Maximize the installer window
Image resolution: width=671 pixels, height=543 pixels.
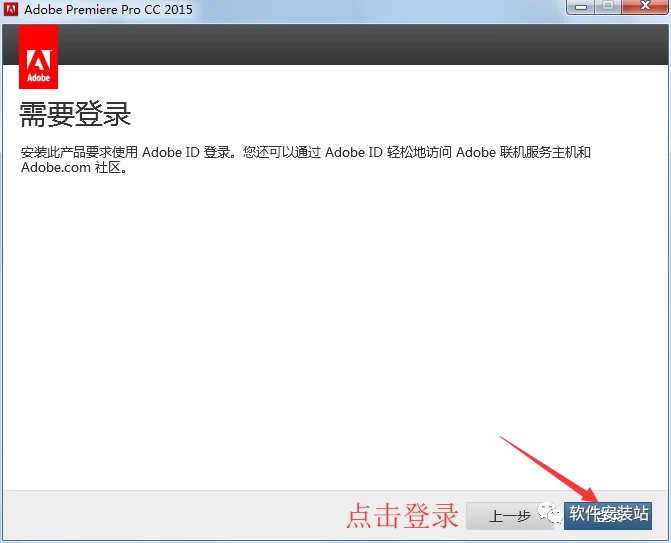click(608, 7)
